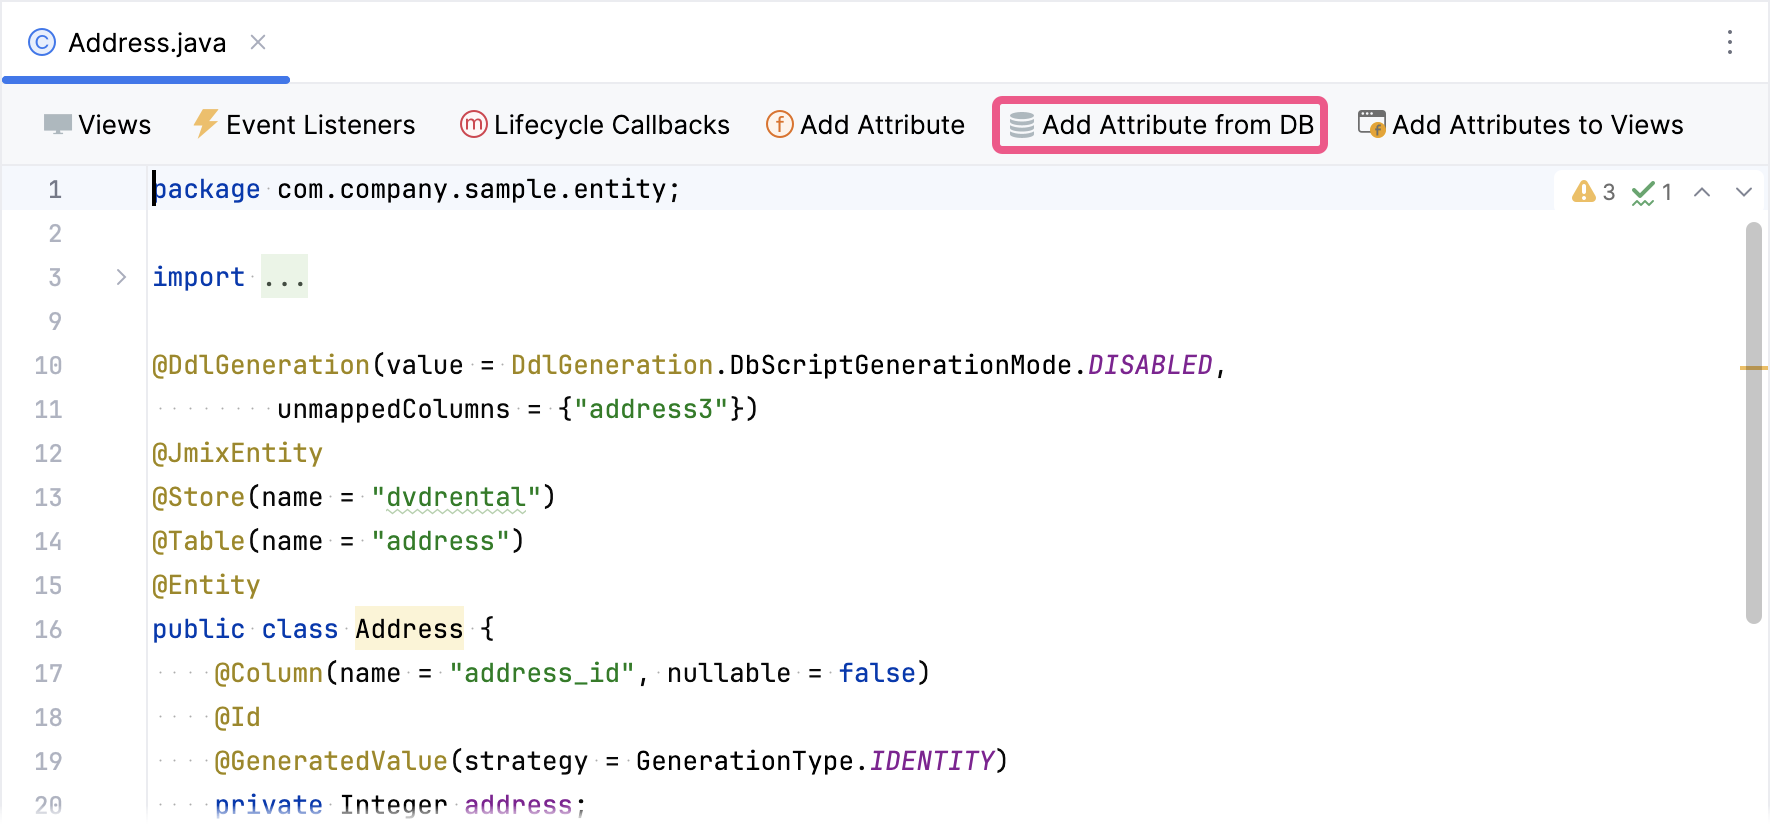Open Add Attribute from DB action
The image size is (1770, 824).
click(x=1176, y=125)
